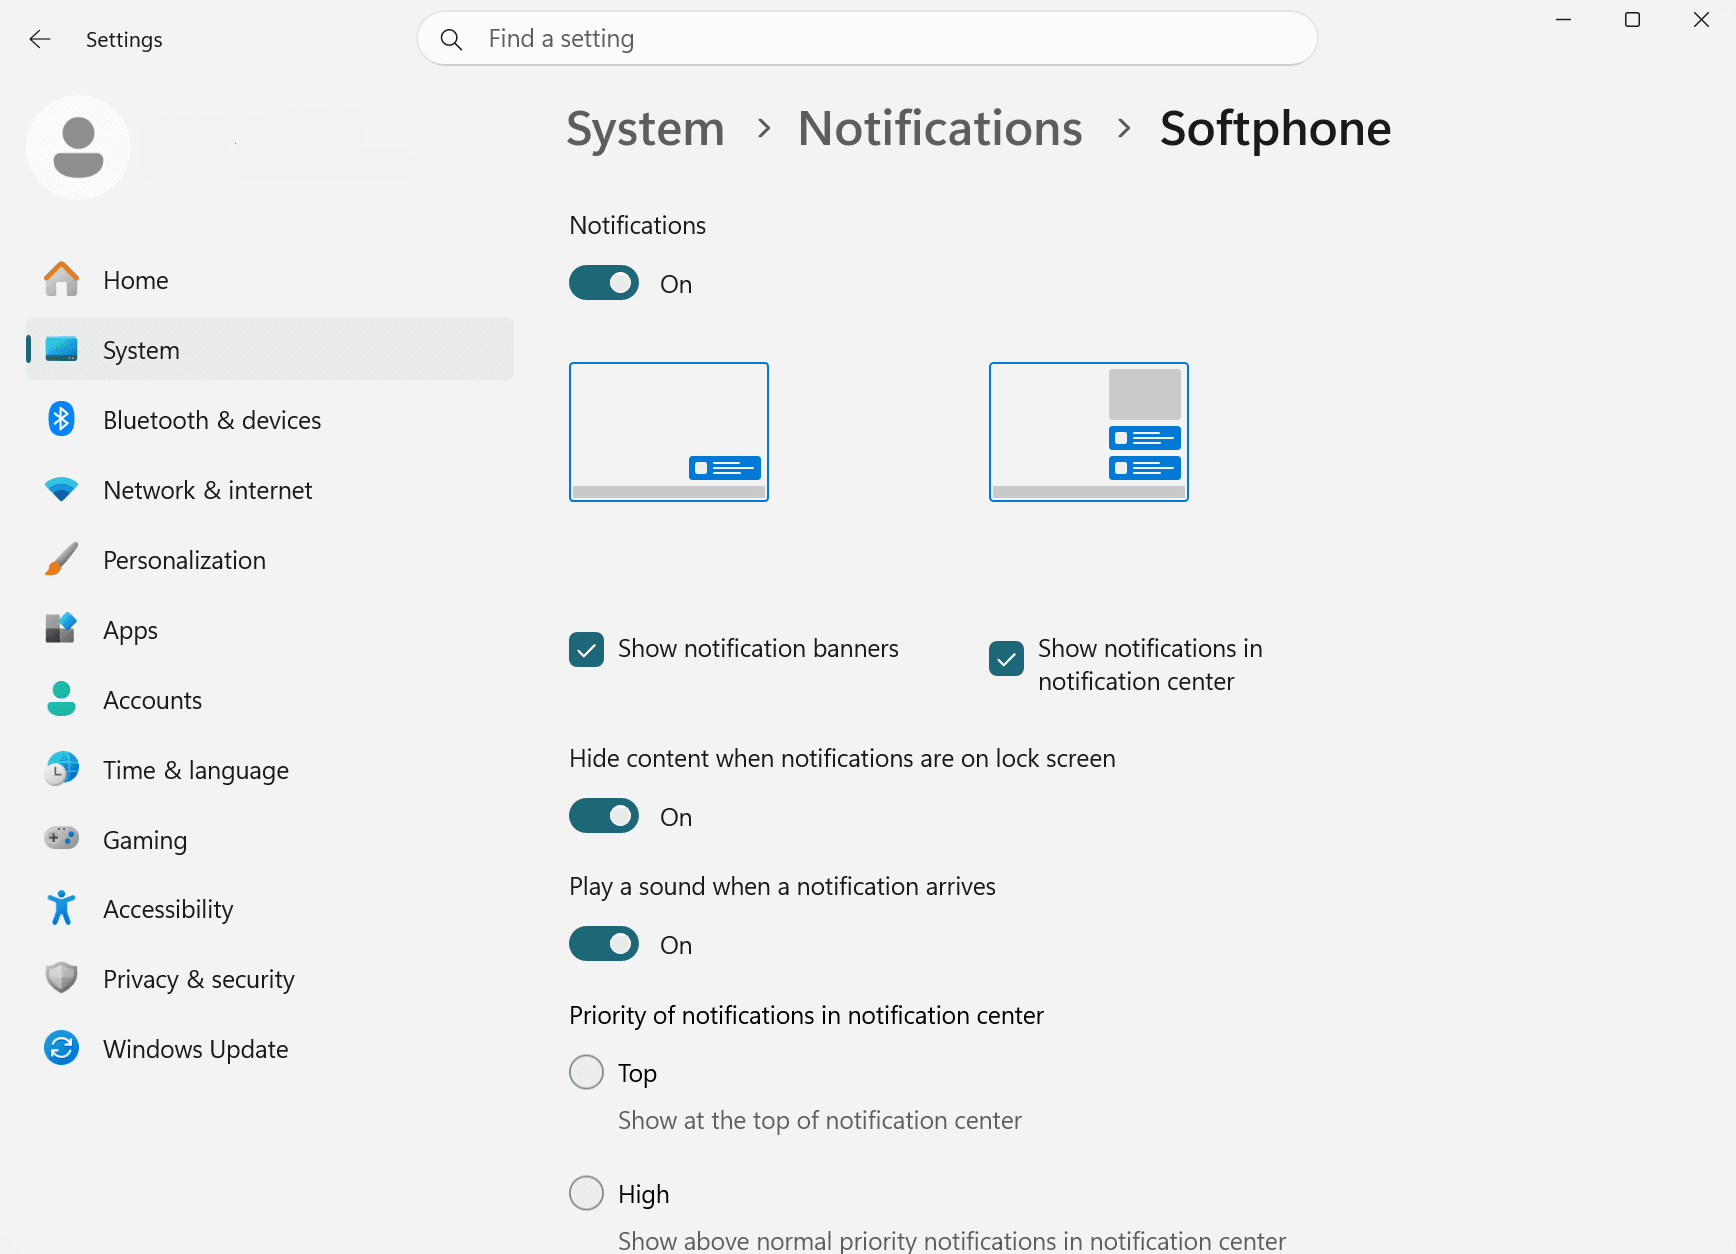Viewport: 1736px width, 1254px height.
Task: Click the Bluetooth icon in sidebar
Action: click(61, 419)
